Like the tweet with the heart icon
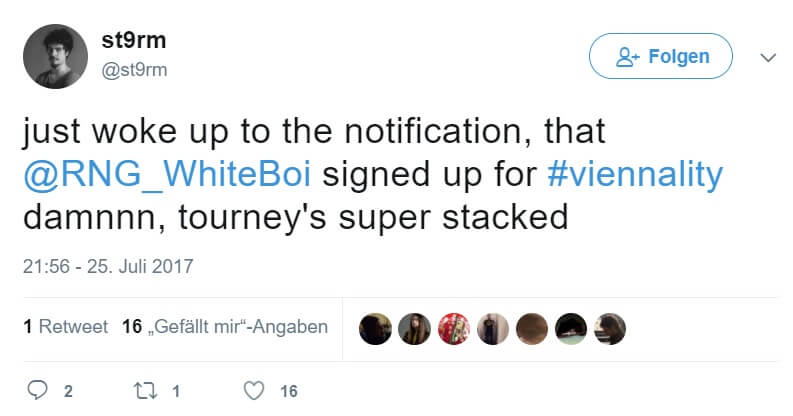This screenshot has width=793, height=416. pyautogui.click(x=255, y=391)
